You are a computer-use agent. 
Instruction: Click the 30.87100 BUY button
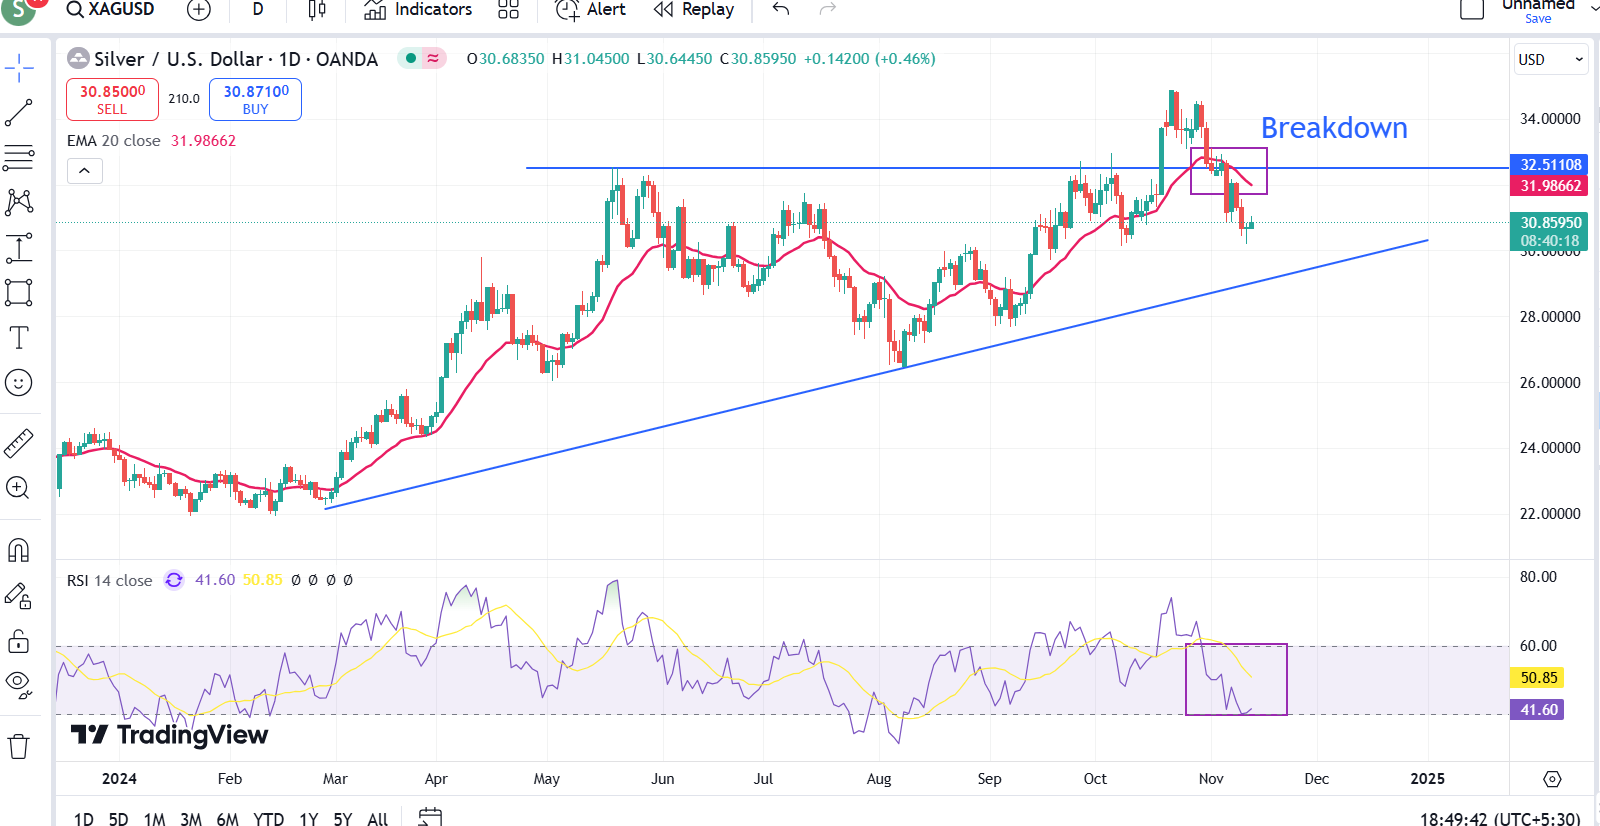pyautogui.click(x=256, y=99)
